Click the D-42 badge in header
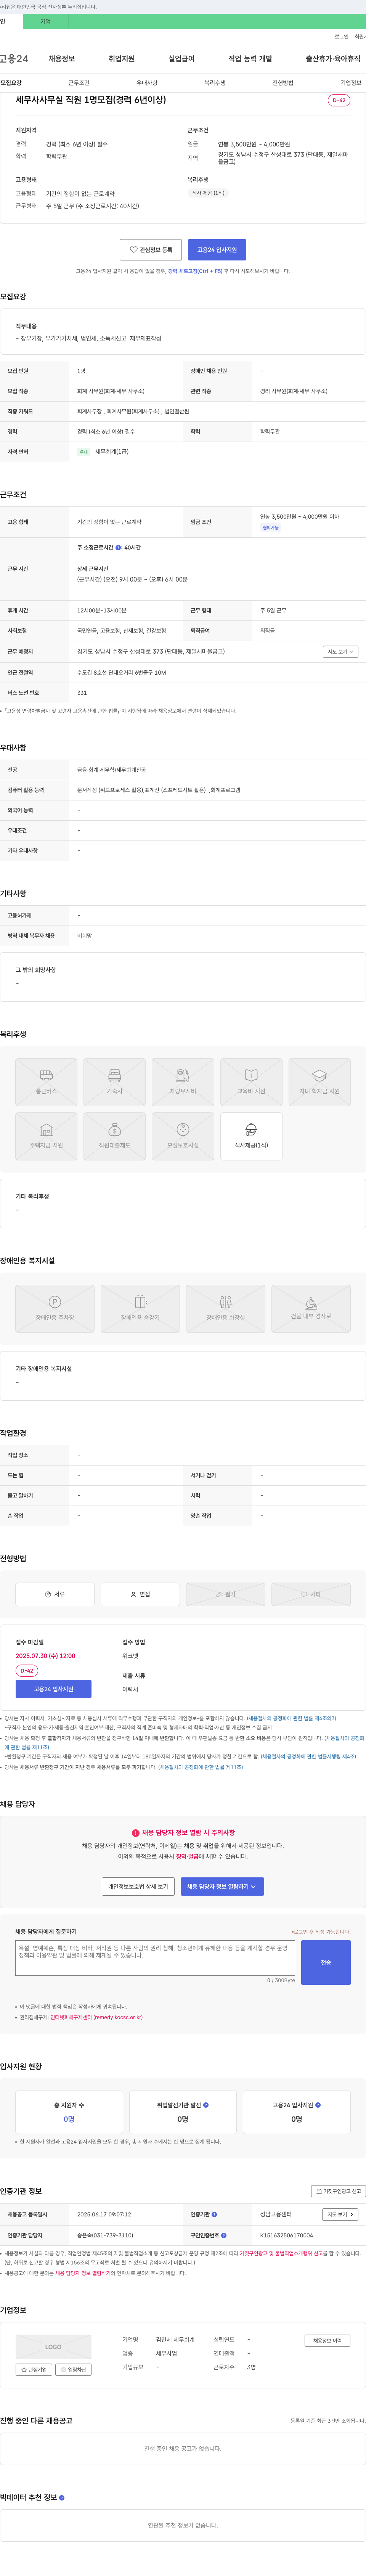 [339, 100]
